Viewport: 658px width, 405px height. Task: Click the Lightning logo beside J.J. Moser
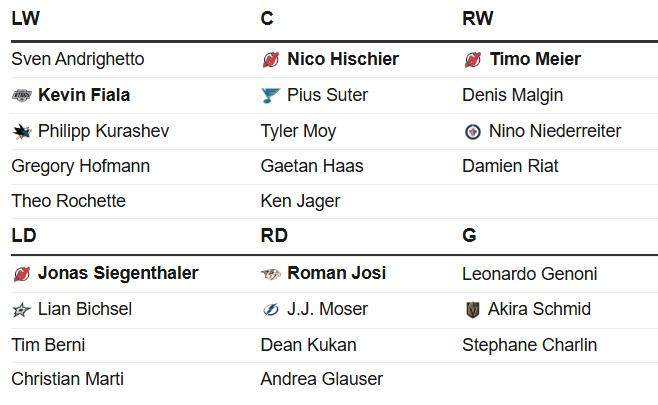coord(271,310)
